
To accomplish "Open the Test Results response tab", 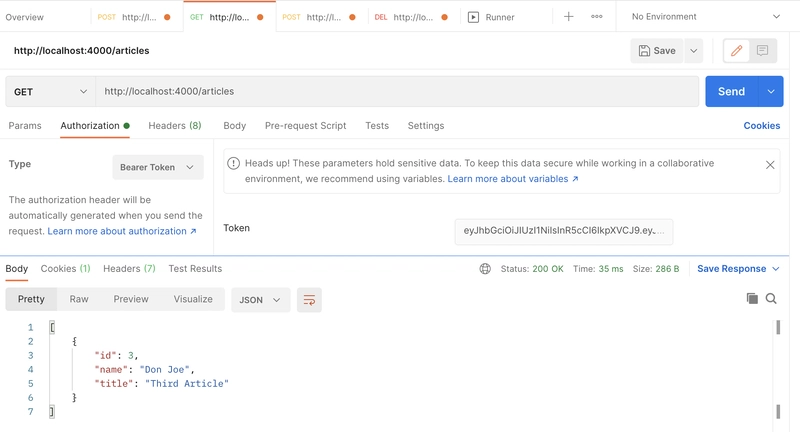I will (x=195, y=269).
